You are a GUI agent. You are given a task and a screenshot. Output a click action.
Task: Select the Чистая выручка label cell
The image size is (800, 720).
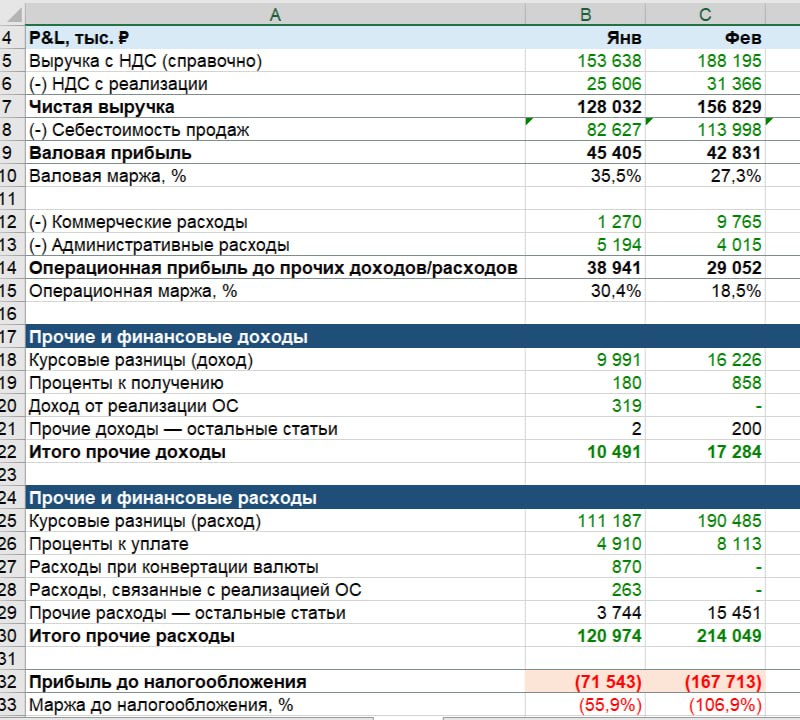(275, 107)
